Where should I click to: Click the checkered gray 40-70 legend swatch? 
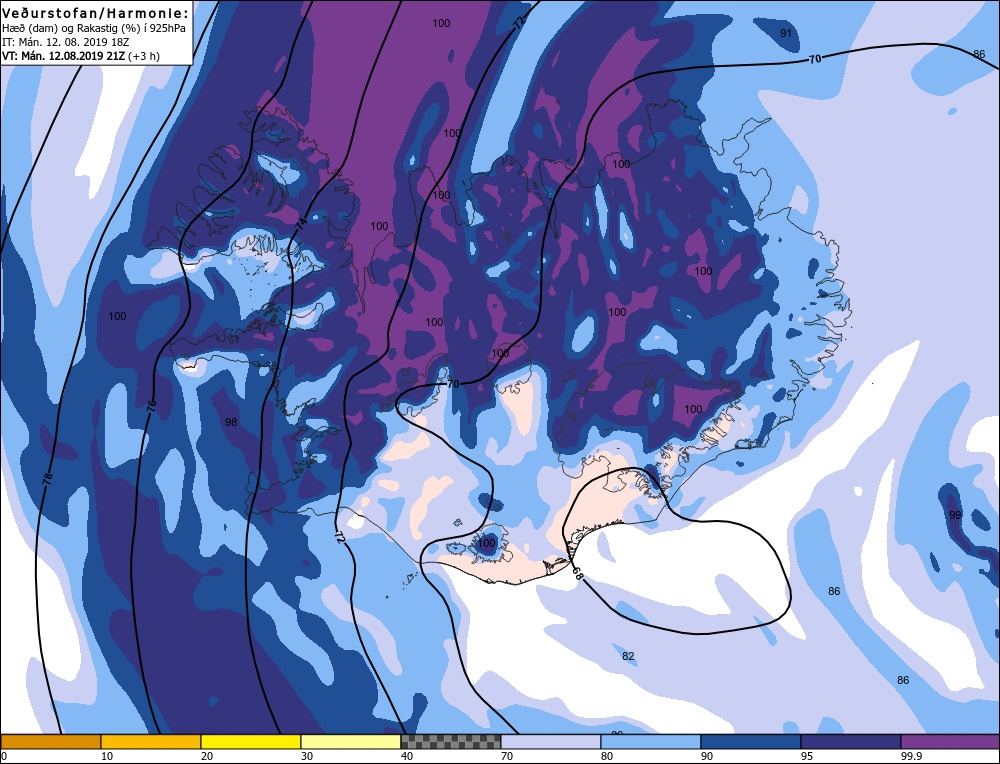click(x=451, y=741)
